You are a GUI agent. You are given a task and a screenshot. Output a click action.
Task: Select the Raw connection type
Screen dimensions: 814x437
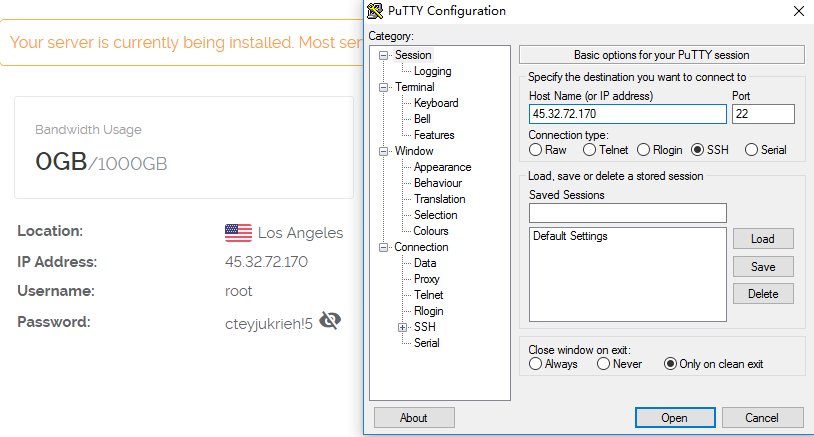[x=535, y=150]
